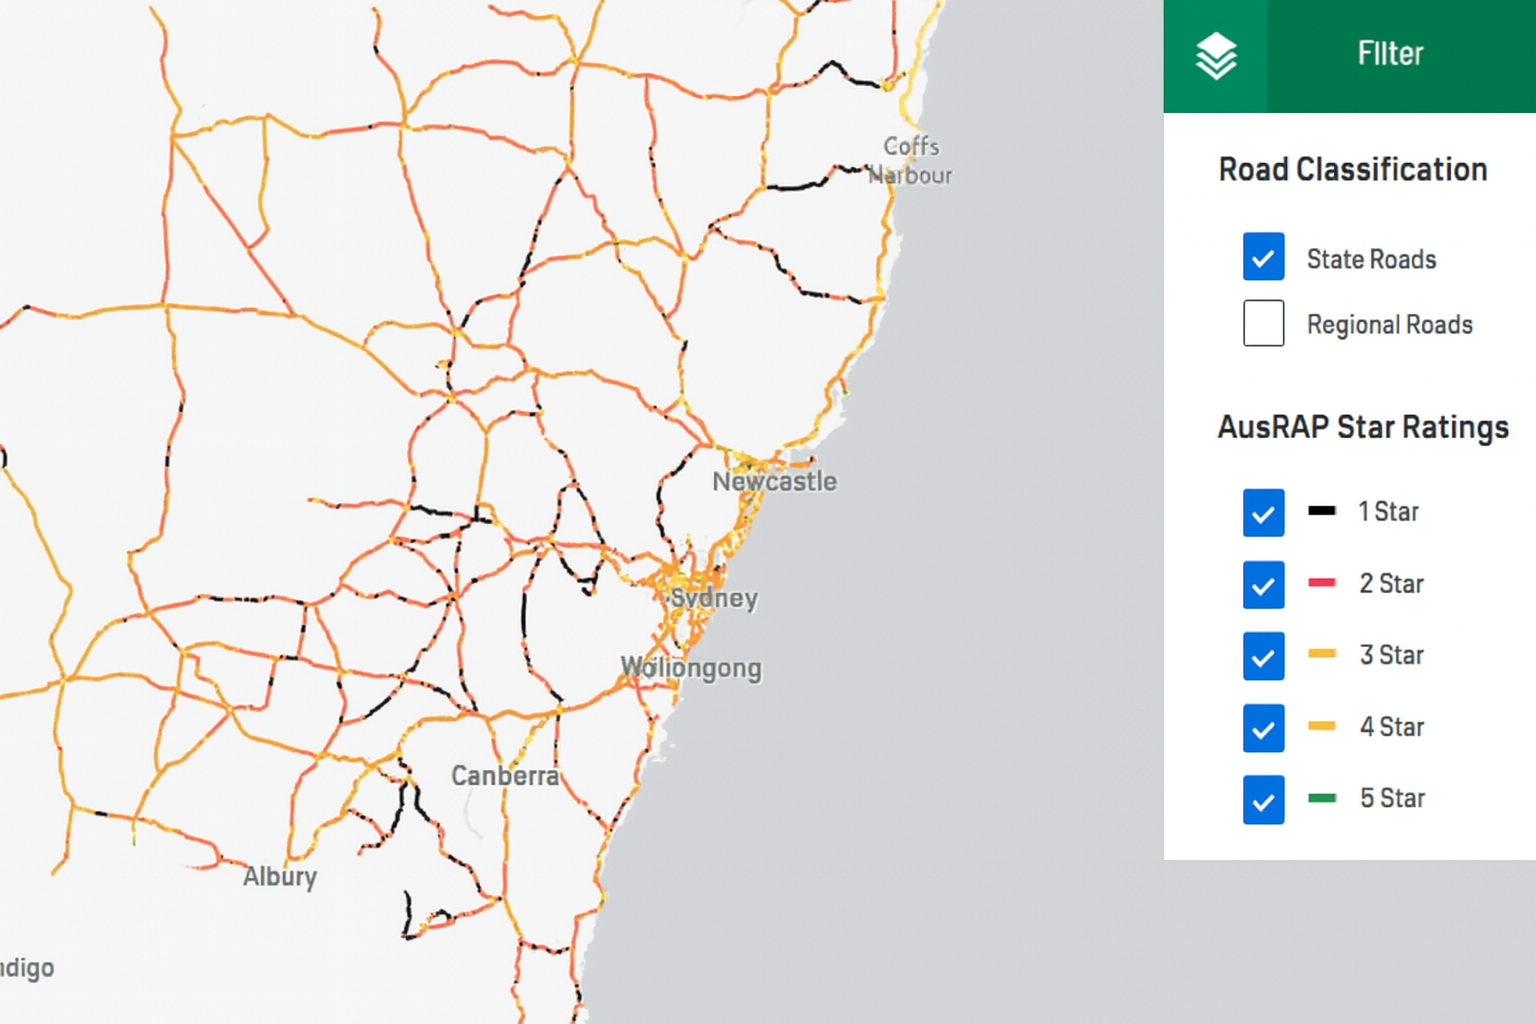Click the Newcastle map label
This screenshot has height=1024, width=1536.
[x=775, y=481]
